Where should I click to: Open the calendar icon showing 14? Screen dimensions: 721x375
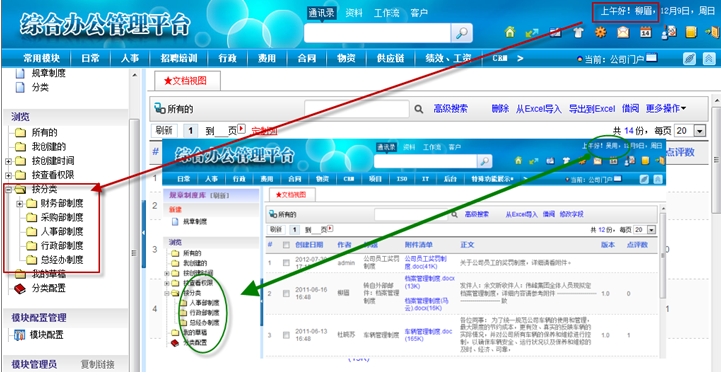pyautogui.click(x=646, y=32)
